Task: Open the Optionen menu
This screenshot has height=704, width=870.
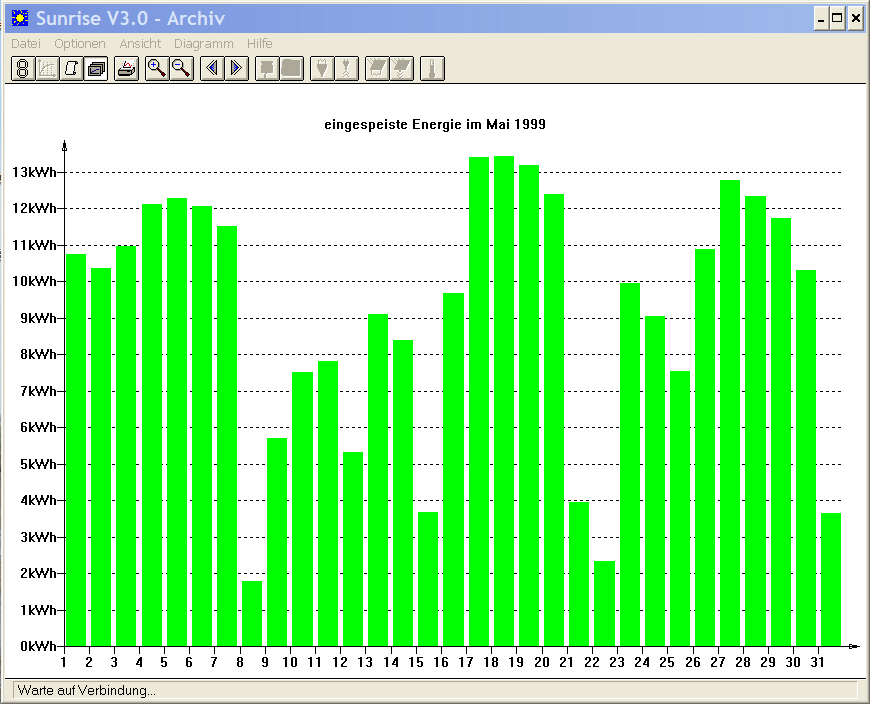Action: click(x=79, y=43)
